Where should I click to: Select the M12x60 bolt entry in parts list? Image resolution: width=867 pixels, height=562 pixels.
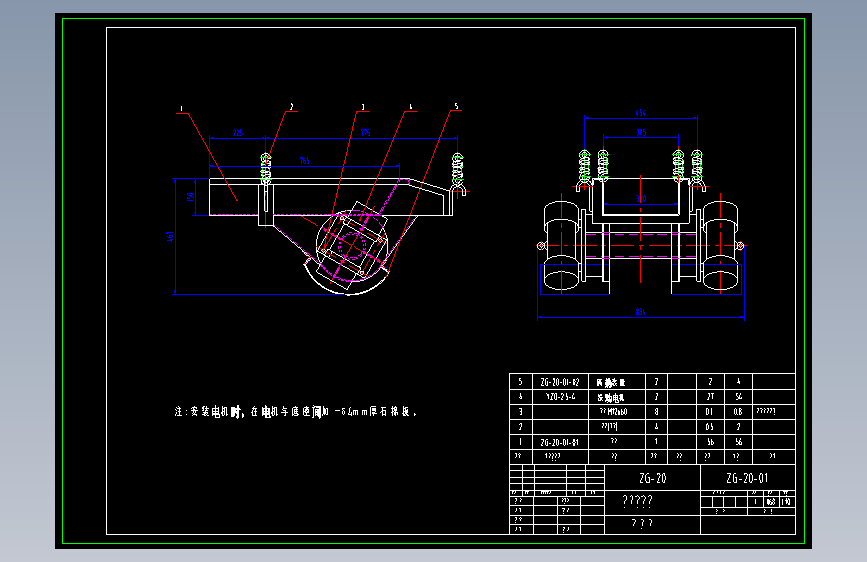614,412
